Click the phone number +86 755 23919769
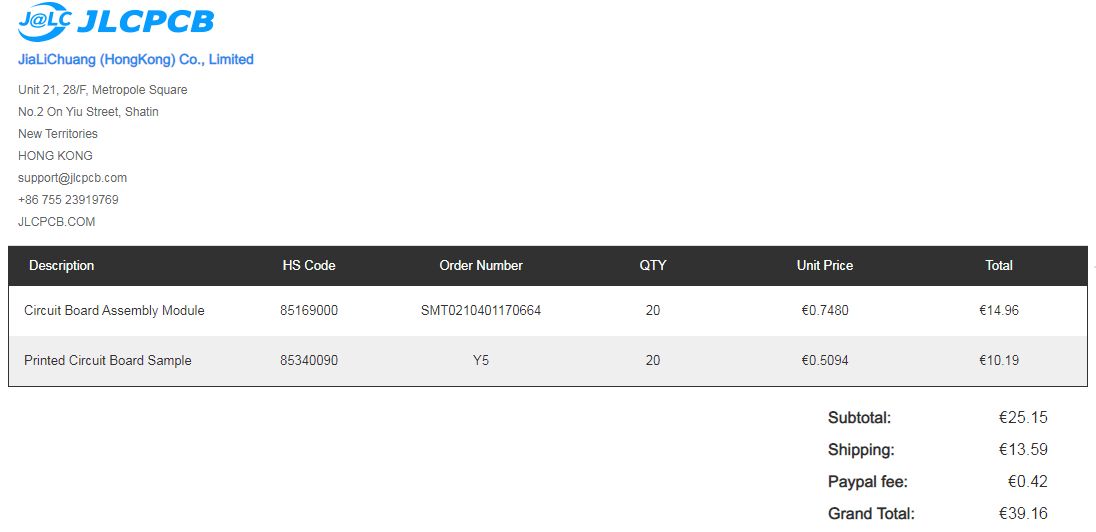 [68, 199]
